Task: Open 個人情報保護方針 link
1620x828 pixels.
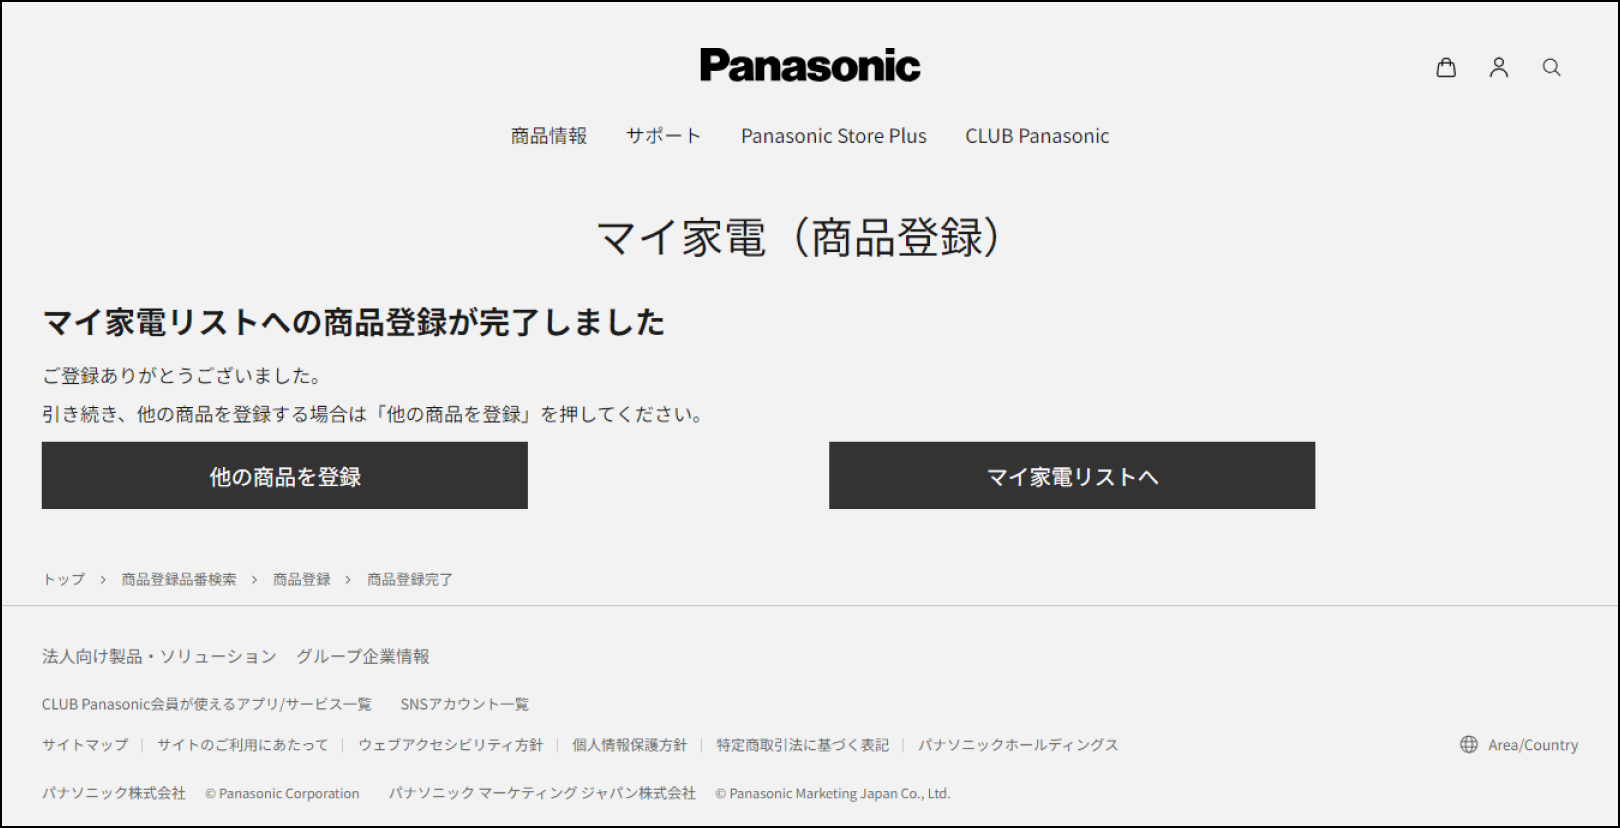Action: [x=630, y=745]
